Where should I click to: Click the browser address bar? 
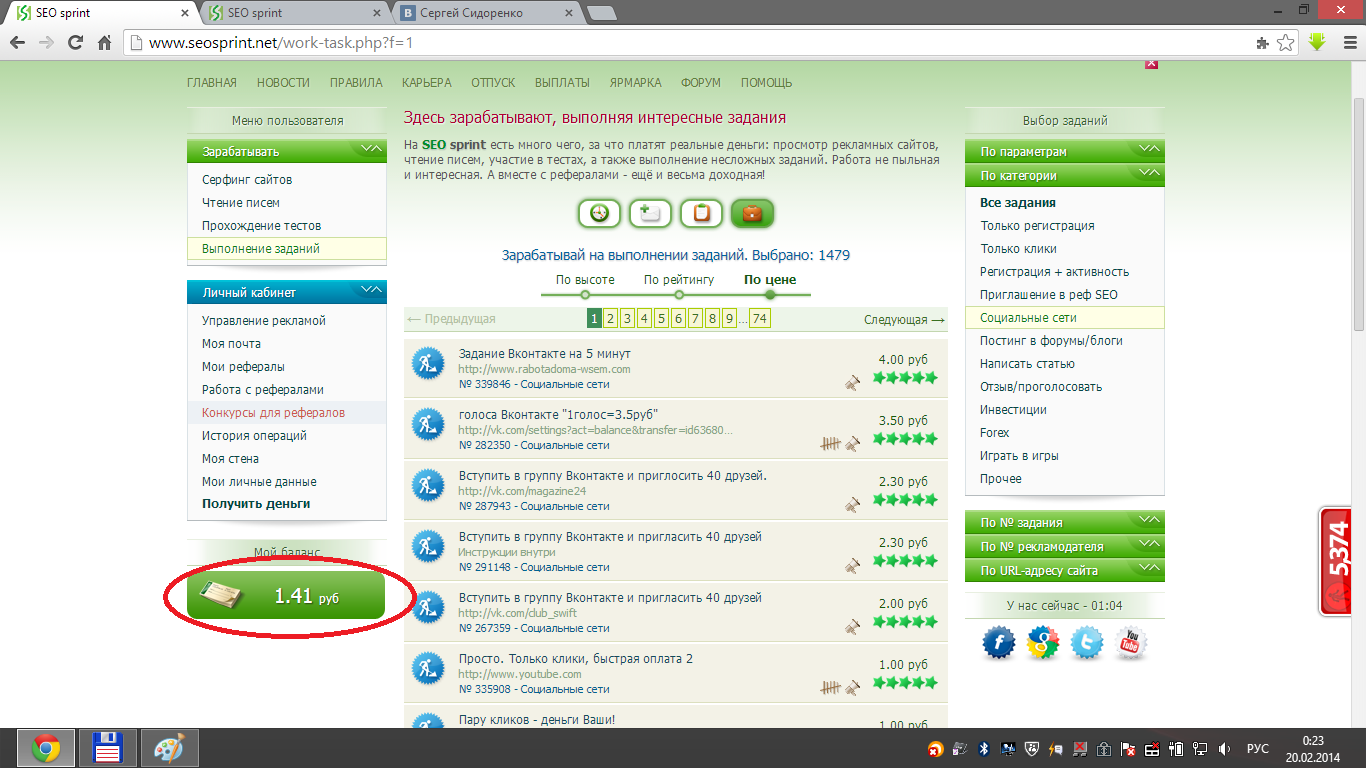[700, 43]
